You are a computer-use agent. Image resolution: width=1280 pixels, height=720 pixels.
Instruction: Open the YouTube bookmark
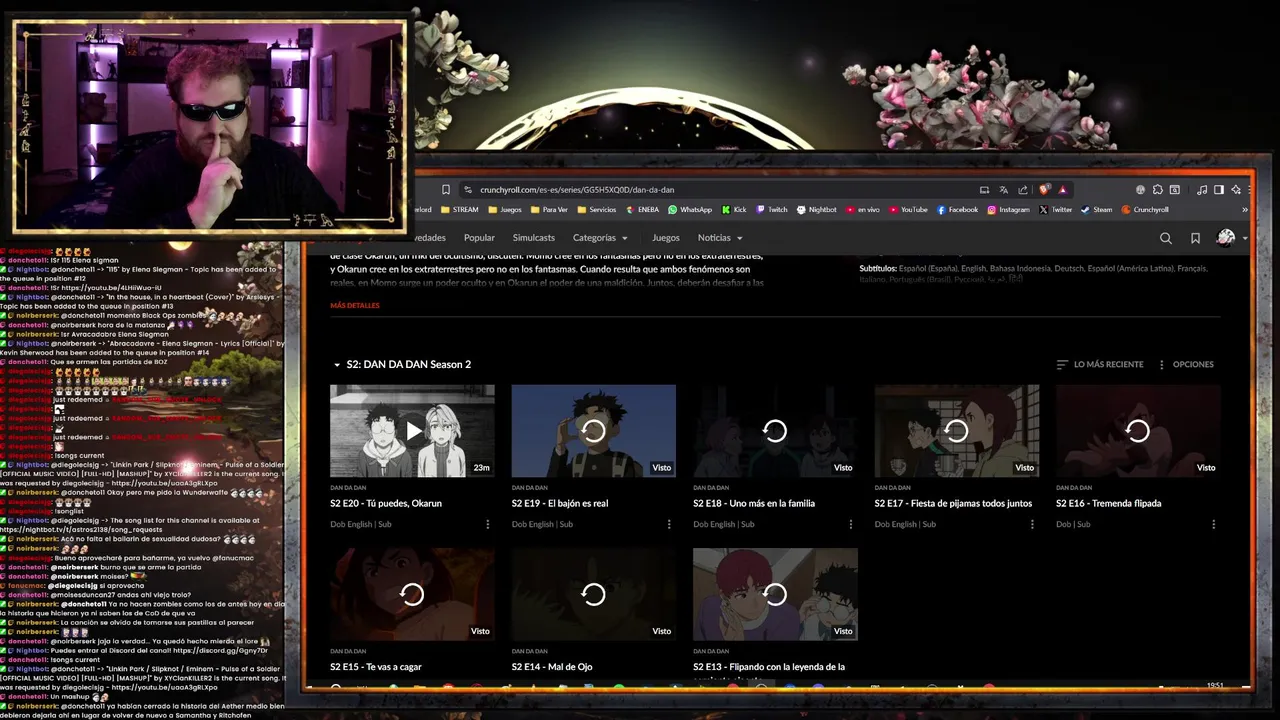click(x=908, y=210)
